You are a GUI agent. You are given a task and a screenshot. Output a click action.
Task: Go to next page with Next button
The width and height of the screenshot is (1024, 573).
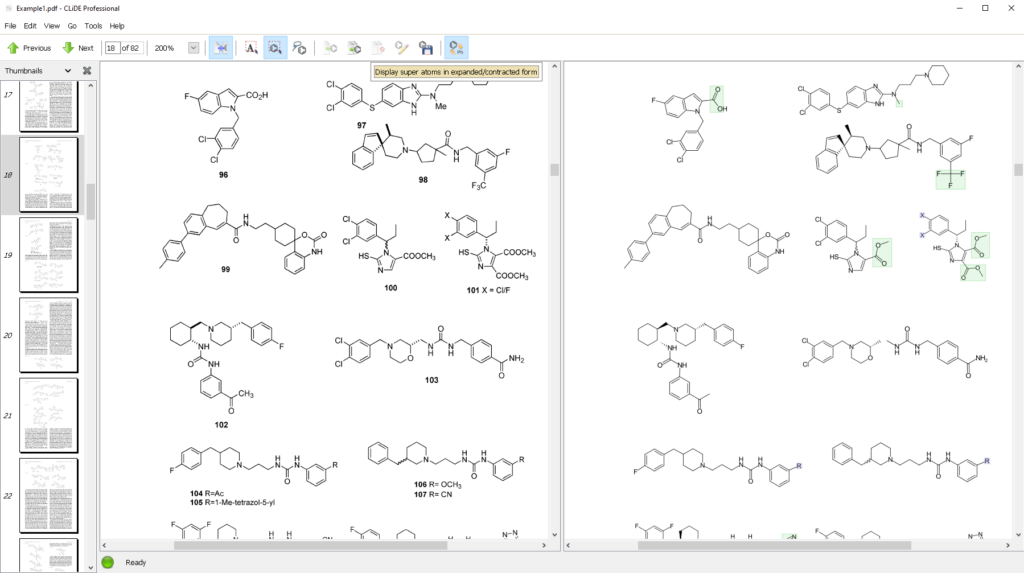click(x=78, y=48)
